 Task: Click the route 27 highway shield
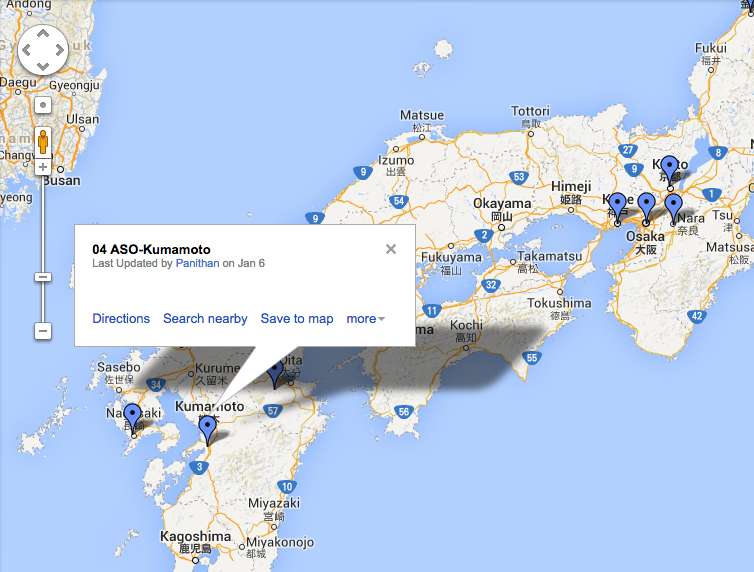point(628,150)
